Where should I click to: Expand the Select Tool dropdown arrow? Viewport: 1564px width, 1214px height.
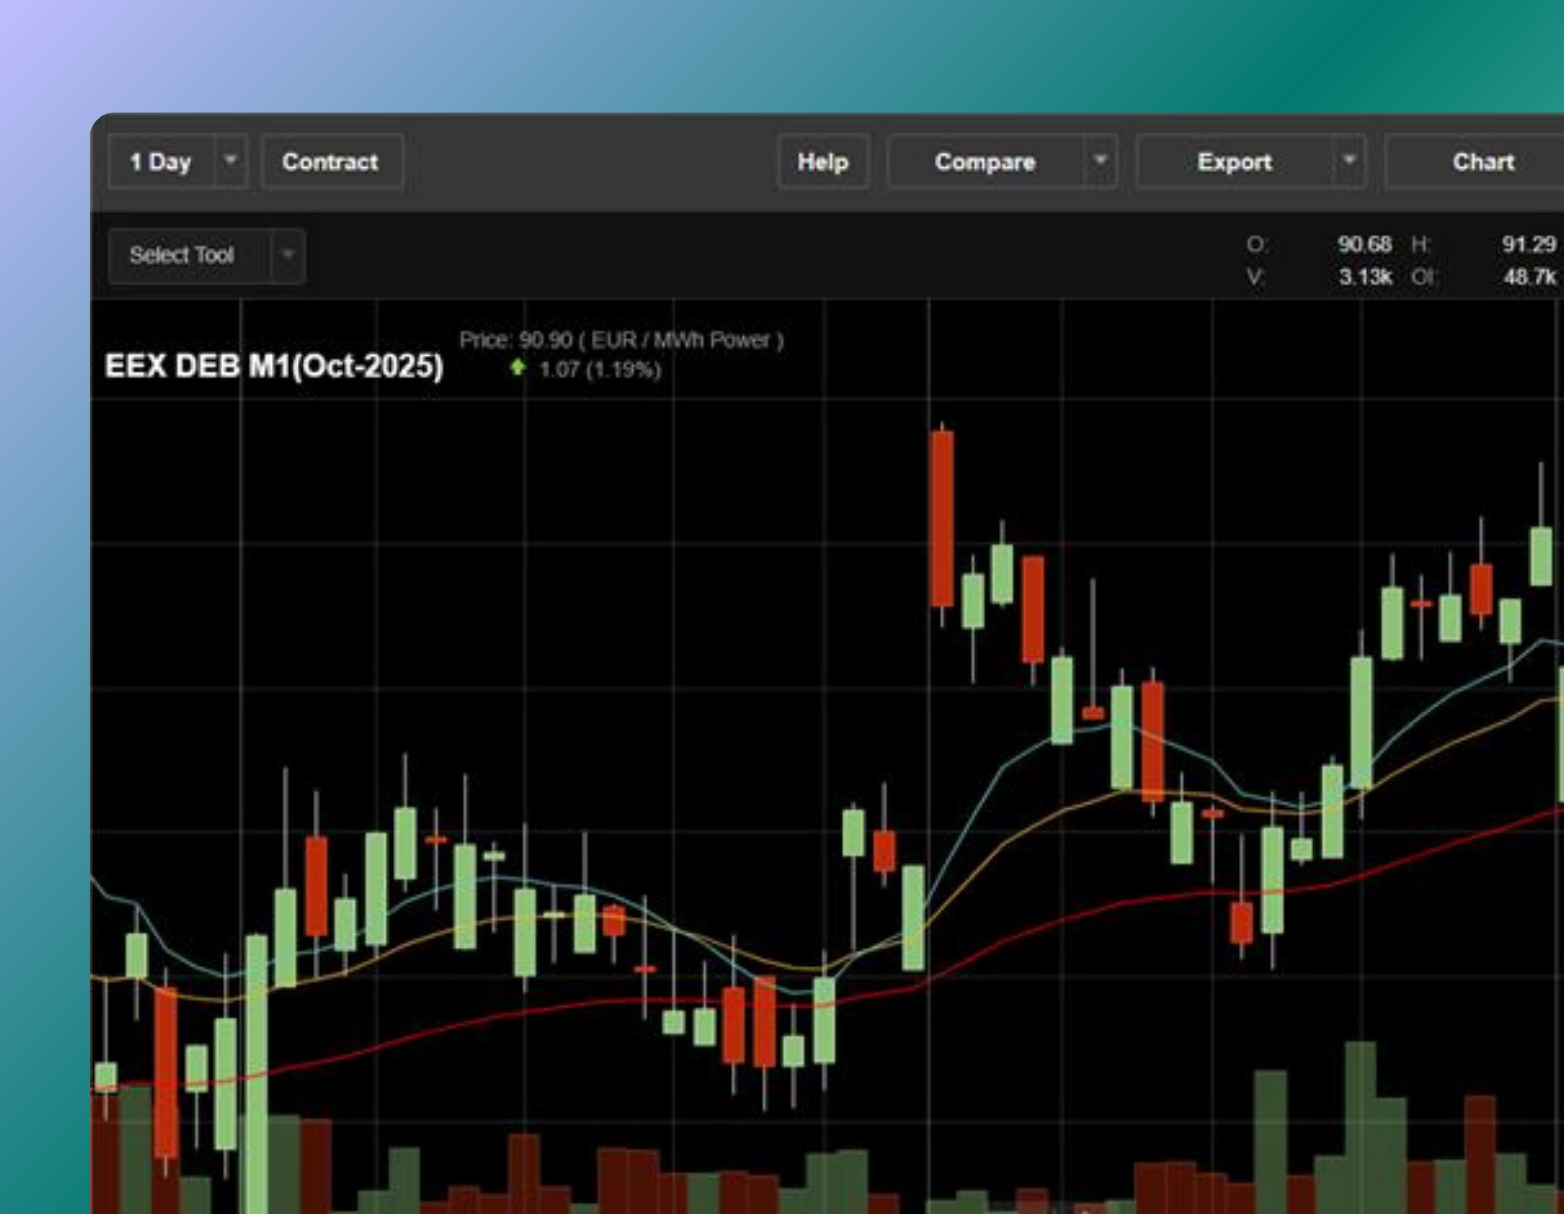click(x=288, y=255)
